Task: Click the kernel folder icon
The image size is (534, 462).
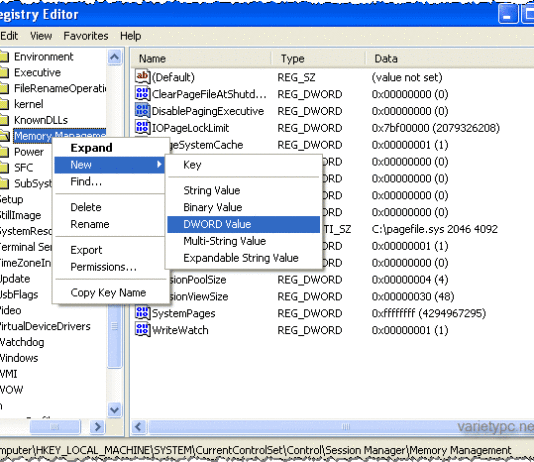Action: tap(4, 104)
